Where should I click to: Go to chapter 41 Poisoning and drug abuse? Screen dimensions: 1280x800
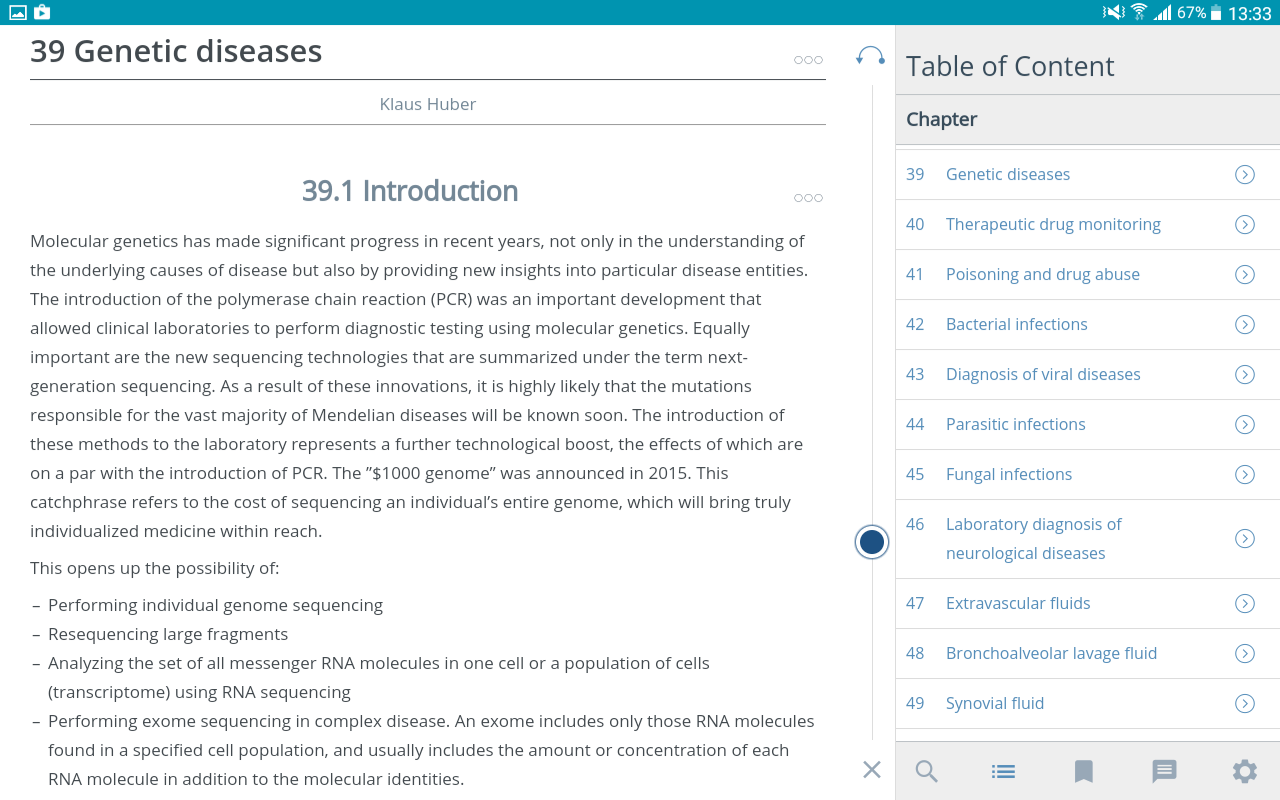point(1042,275)
